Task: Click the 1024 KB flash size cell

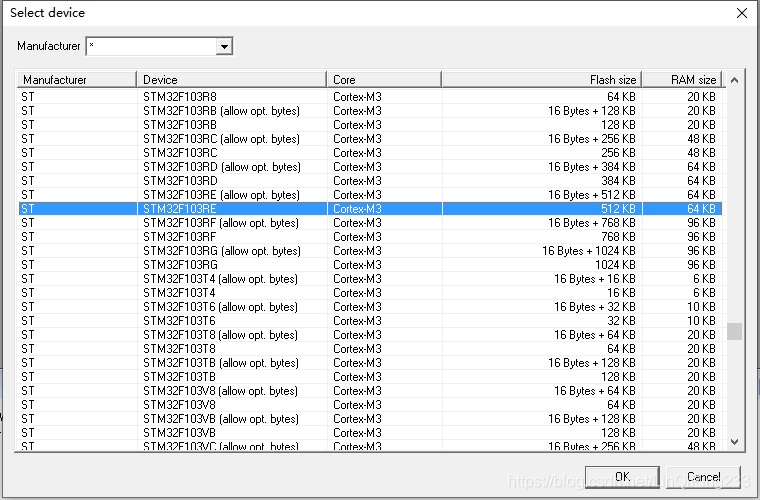Action: tap(615, 265)
